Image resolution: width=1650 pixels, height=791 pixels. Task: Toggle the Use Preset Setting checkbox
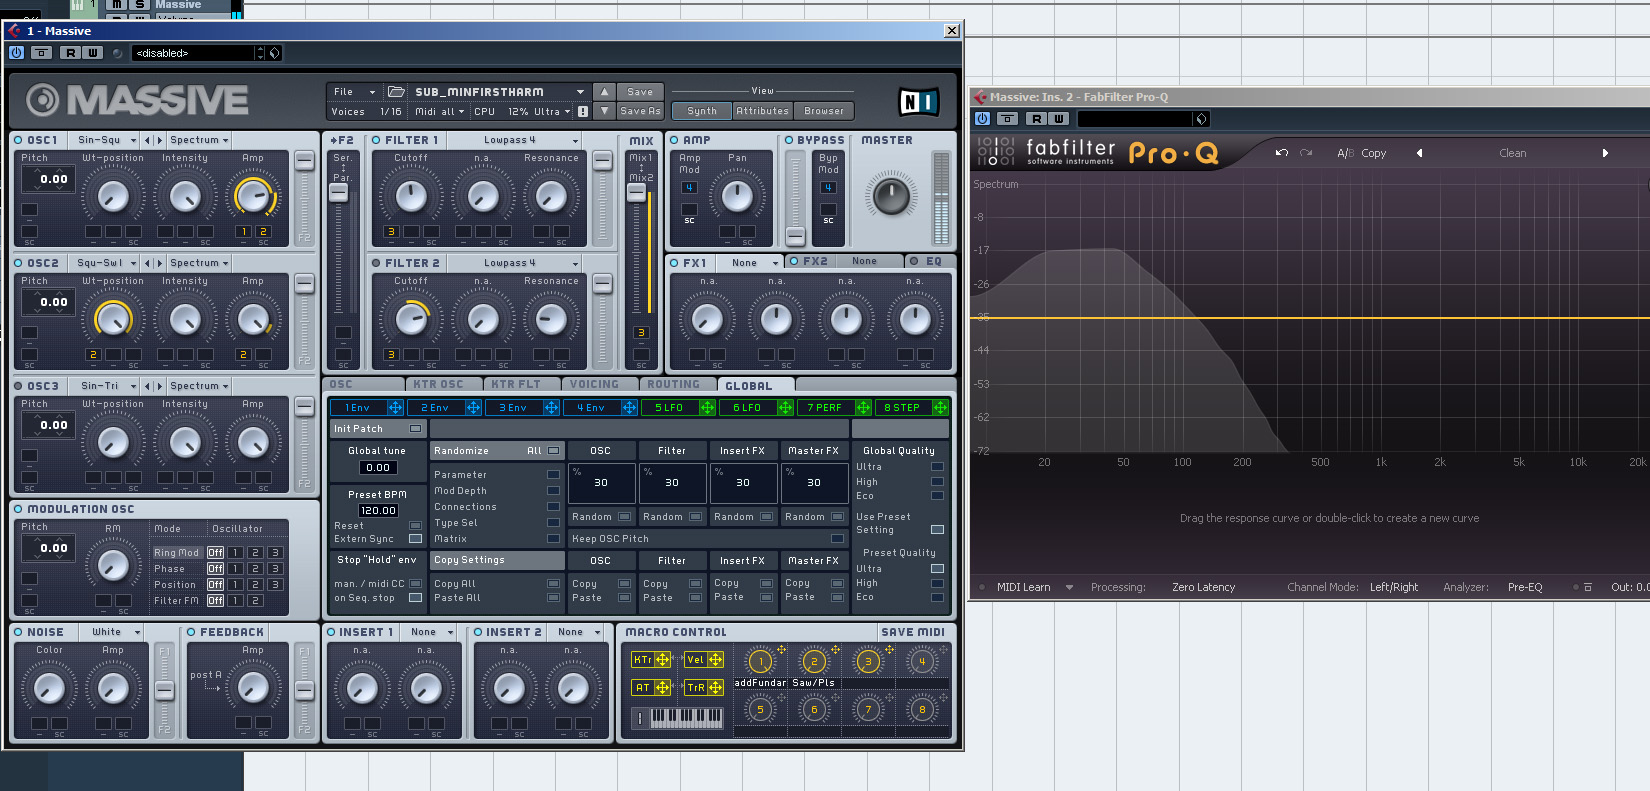coord(937,529)
